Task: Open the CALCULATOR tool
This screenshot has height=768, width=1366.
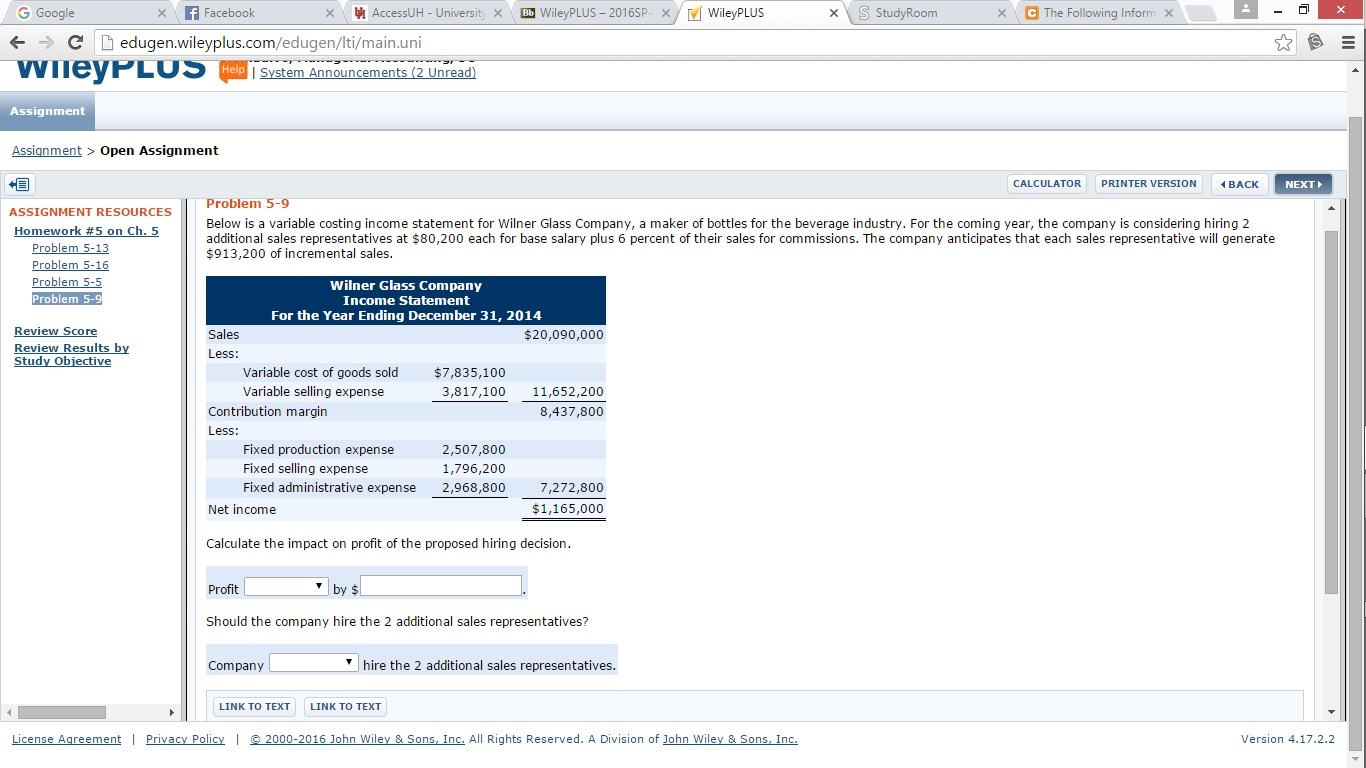Action: 1046,183
